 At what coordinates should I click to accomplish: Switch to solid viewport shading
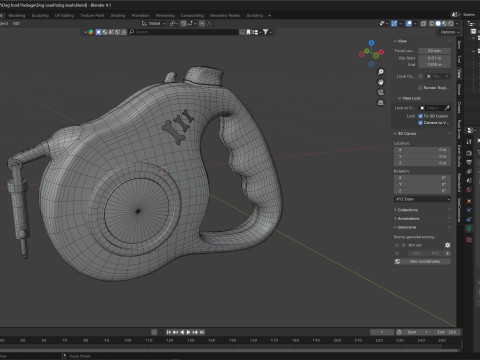(x=438, y=24)
